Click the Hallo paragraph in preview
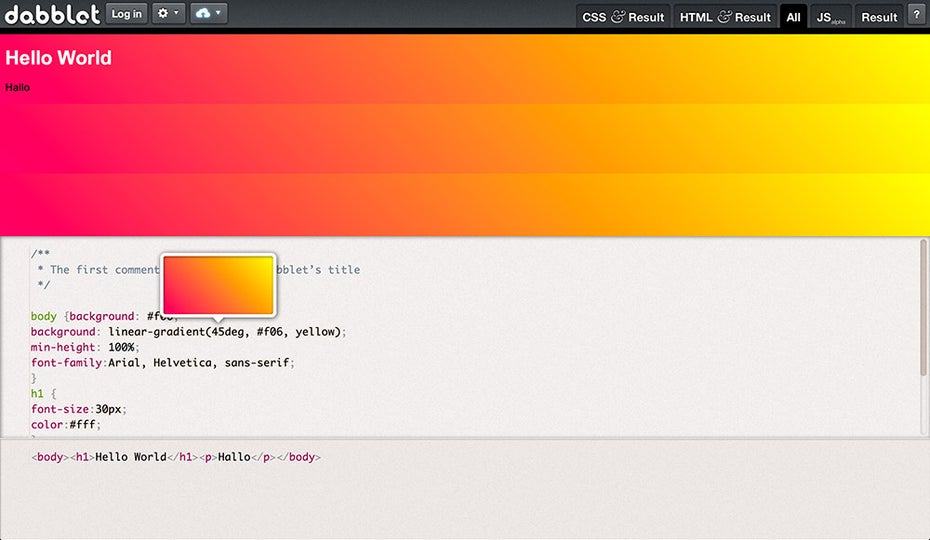The height and width of the screenshot is (540, 930). tap(17, 87)
